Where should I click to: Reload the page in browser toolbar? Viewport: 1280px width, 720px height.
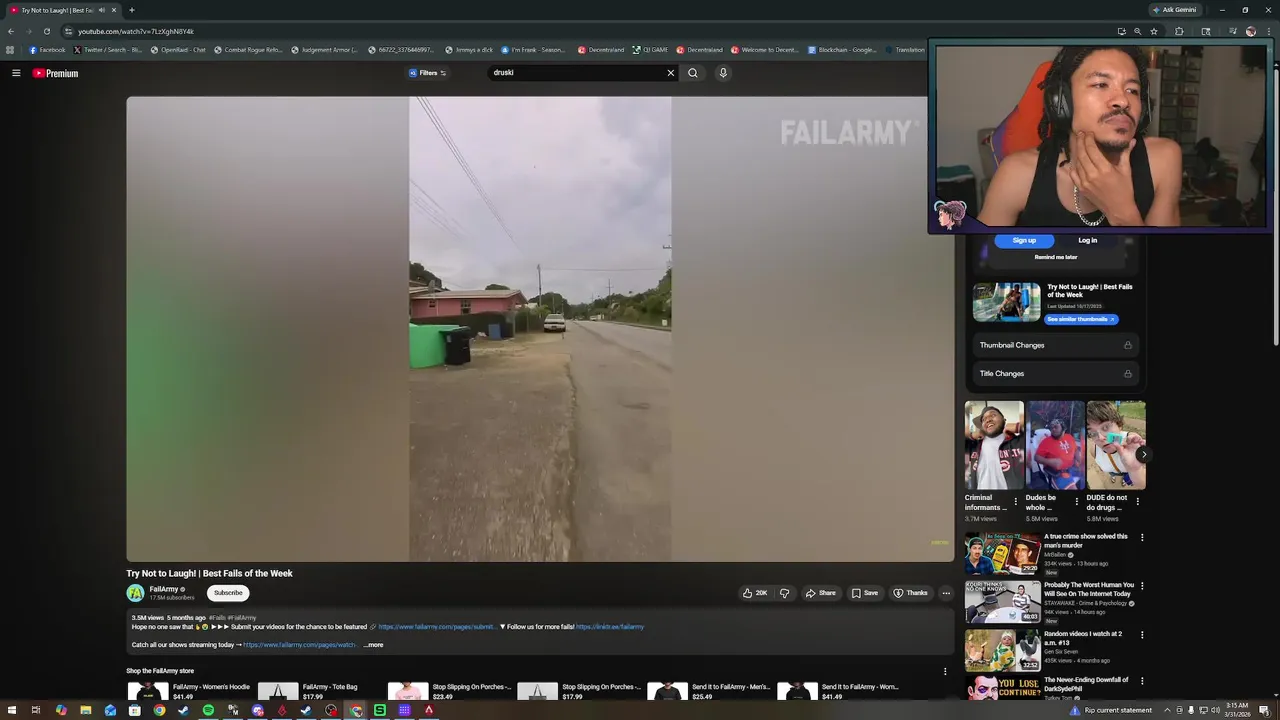pyautogui.click(x=46, y=31)
